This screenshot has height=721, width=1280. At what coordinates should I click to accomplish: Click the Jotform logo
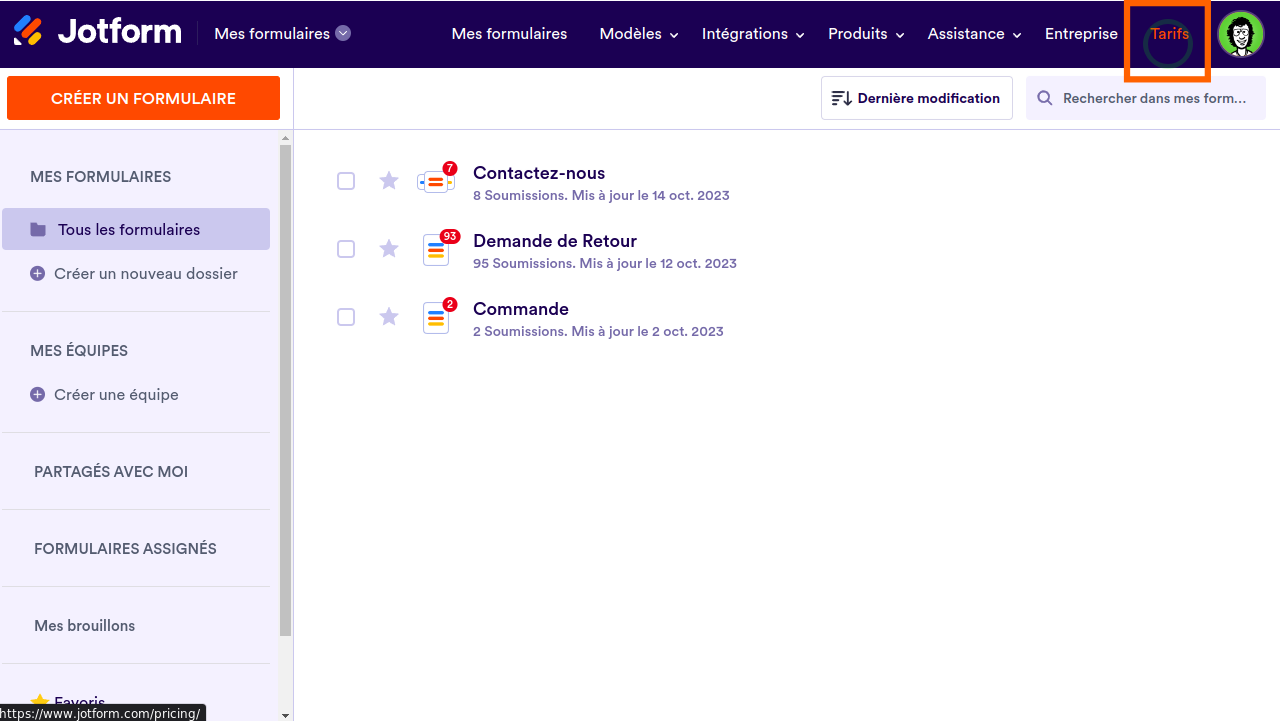[x=97, y=30]
